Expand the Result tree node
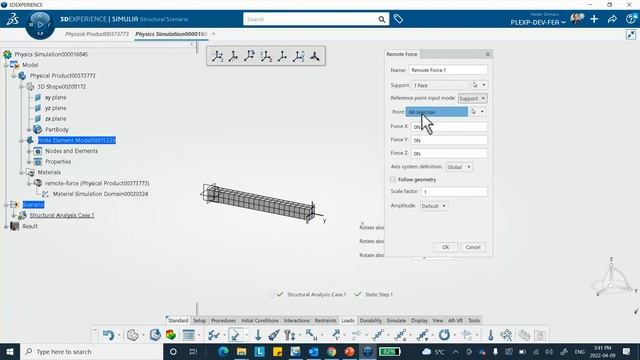Screen dimensions: 640x360 coord(7,226)
